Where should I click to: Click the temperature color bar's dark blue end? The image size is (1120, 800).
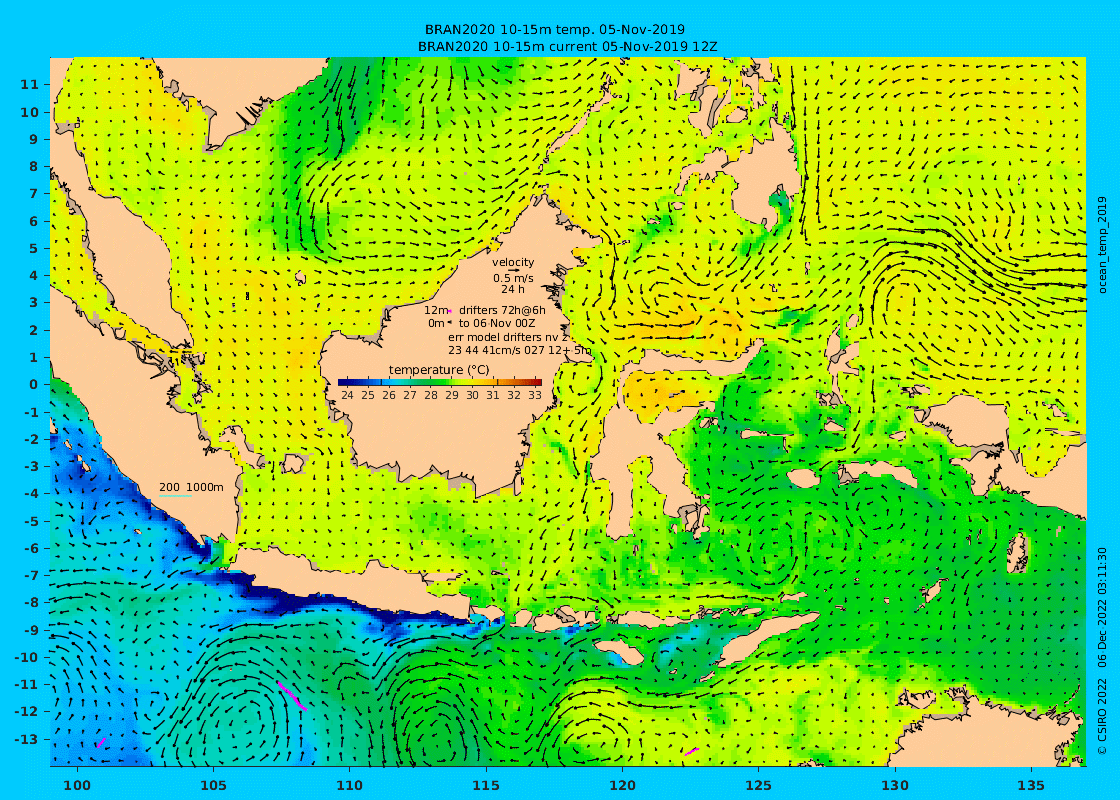(x=344, y=382)
